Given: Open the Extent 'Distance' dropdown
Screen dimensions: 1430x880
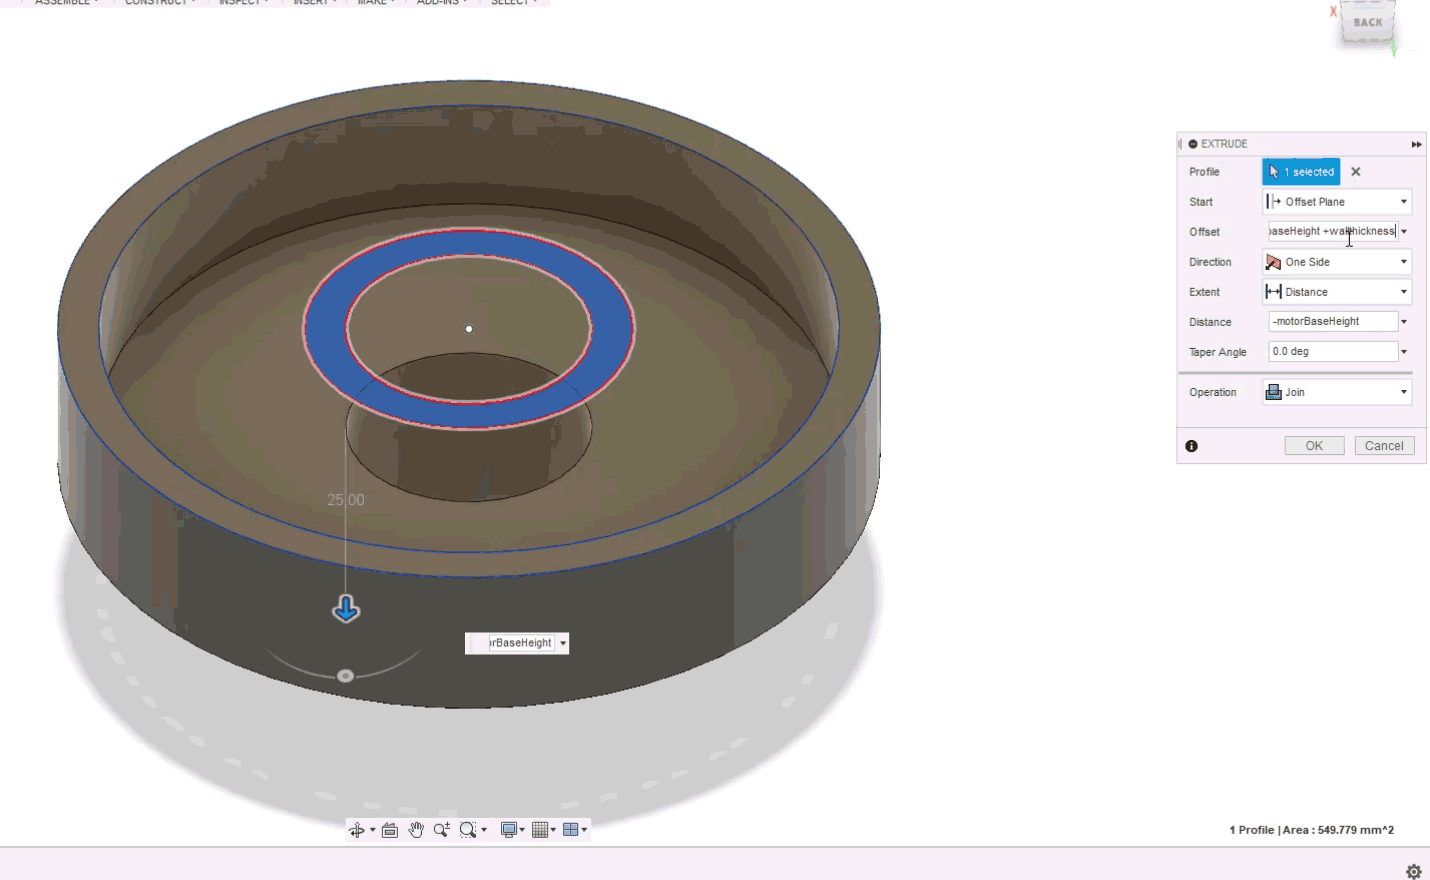Looking at the screenshot, I should (1337, 292).
